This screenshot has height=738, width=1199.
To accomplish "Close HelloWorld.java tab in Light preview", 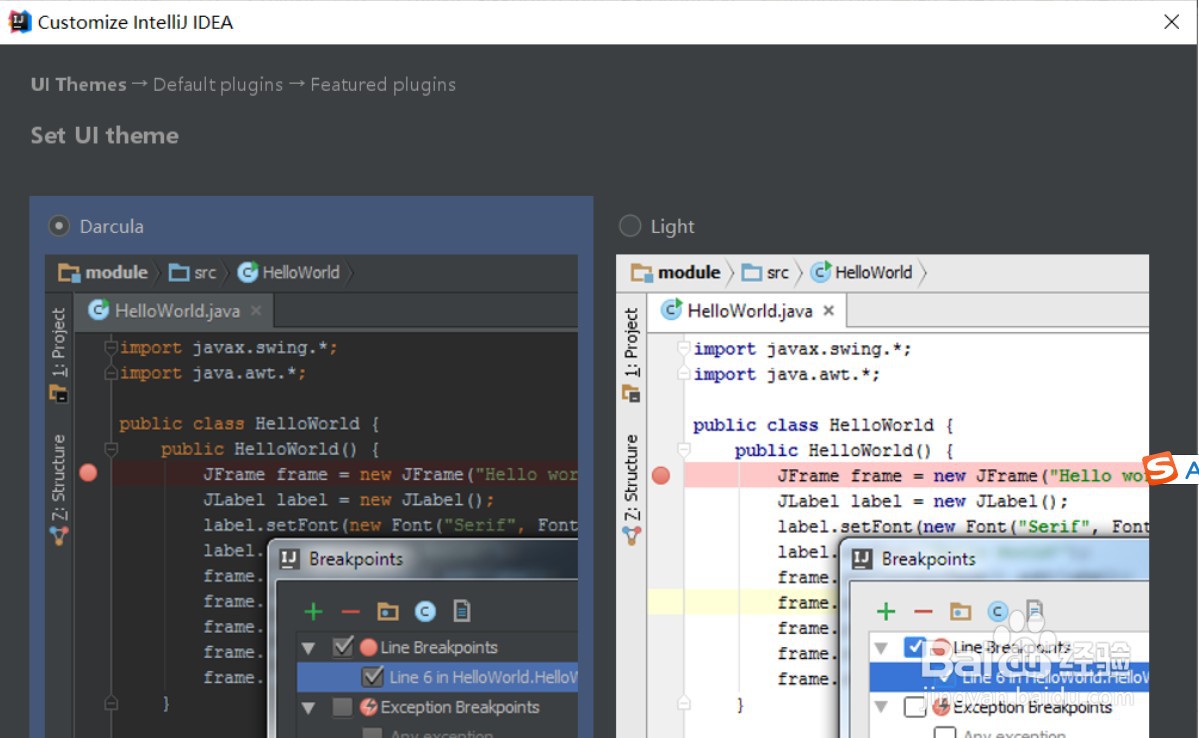I will [x=829, y=310].
